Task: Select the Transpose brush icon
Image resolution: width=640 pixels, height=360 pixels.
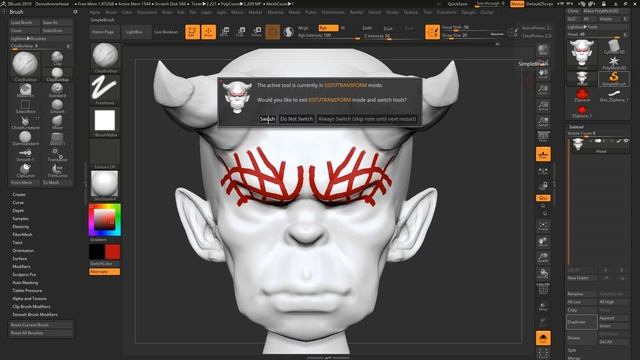Action: 57,154
